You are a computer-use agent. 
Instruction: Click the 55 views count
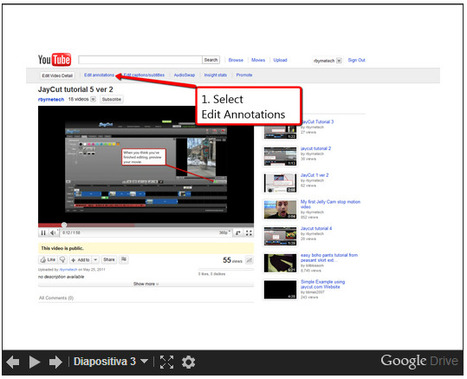[x=232, y=260]
